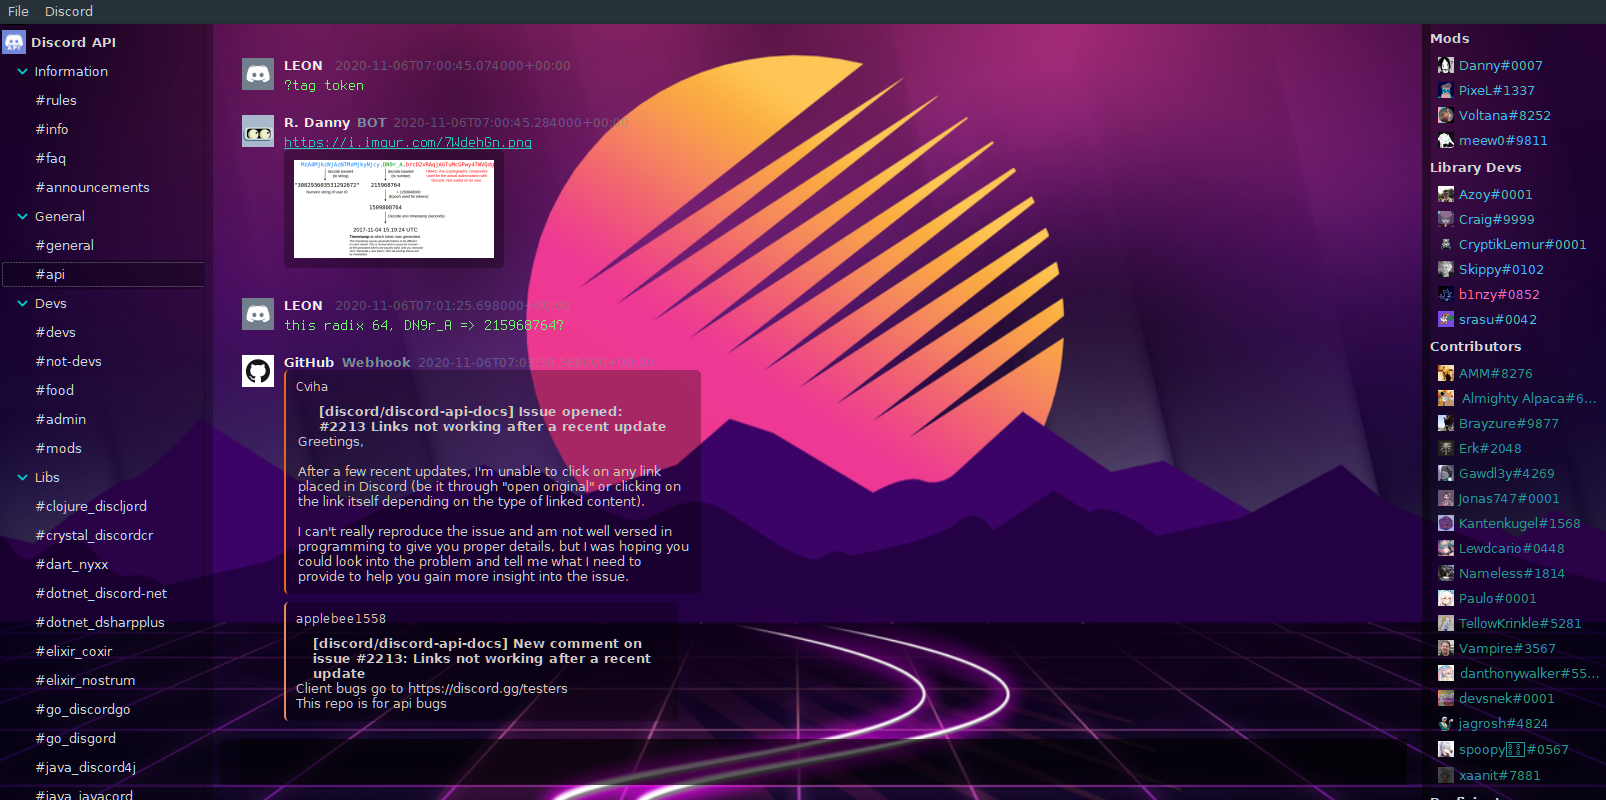Click Voltana#8252 avatar icon
1606x800 pixels.
point(1446,115)
